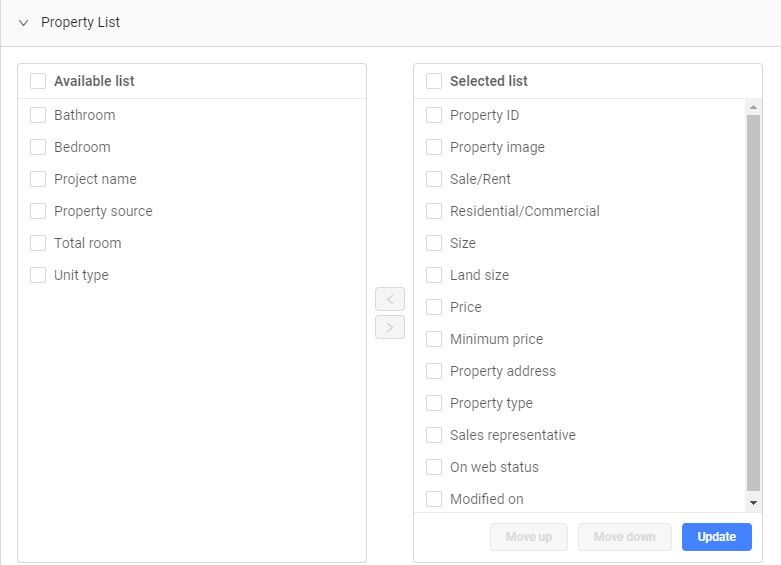Toggle the select-all Available list checkbox
Screen dimensions: 781x565
coord(38,81)
